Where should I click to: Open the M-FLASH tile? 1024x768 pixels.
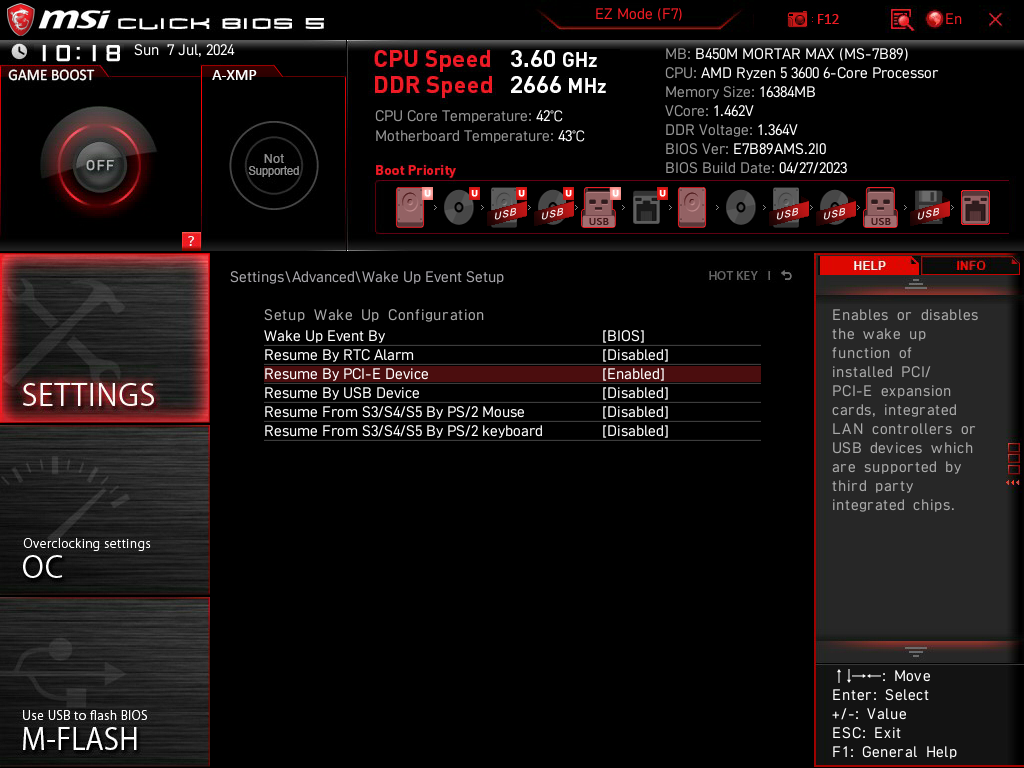click(104, 681)
